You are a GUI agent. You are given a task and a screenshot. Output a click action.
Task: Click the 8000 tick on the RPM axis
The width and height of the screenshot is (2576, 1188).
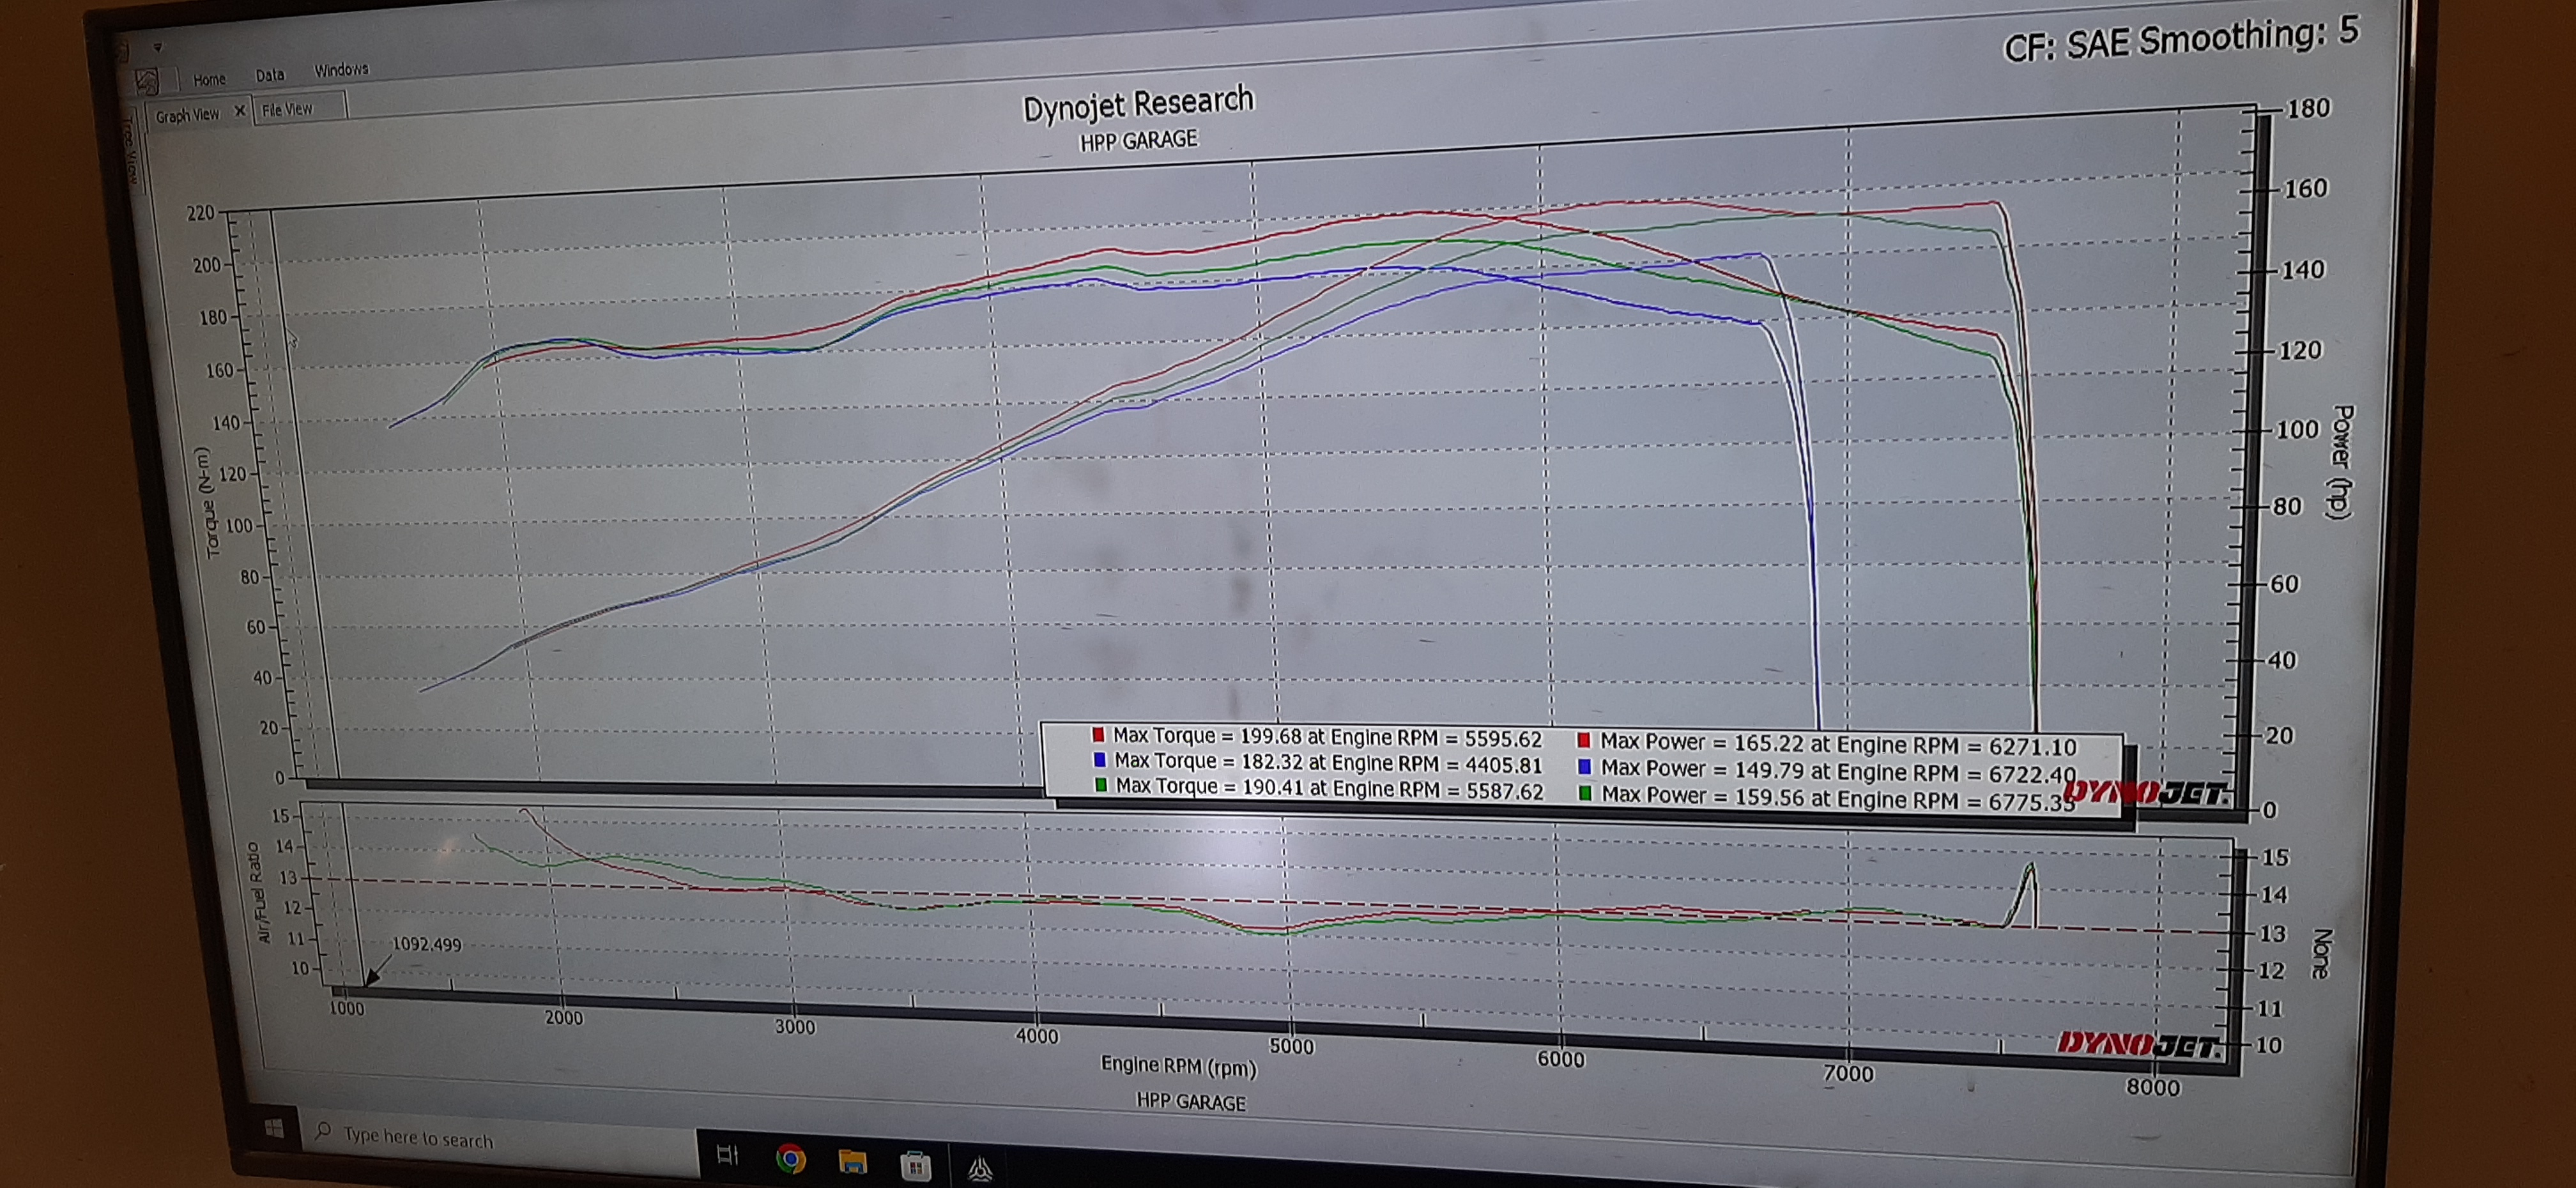(2153, 1088)
